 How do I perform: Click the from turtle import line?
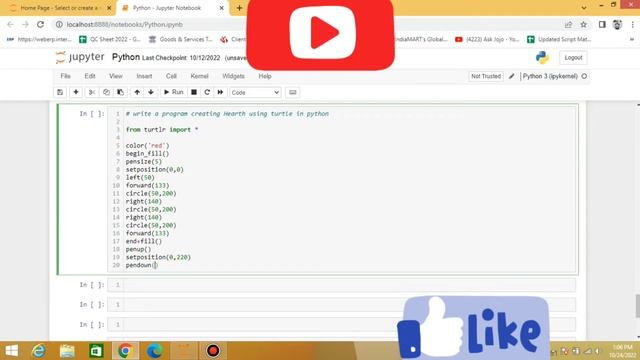(x=162, y=130)
